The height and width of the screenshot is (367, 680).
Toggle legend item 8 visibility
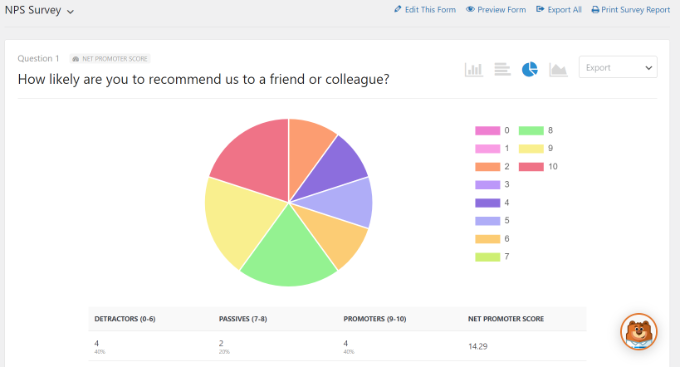[x=536, y=131]
